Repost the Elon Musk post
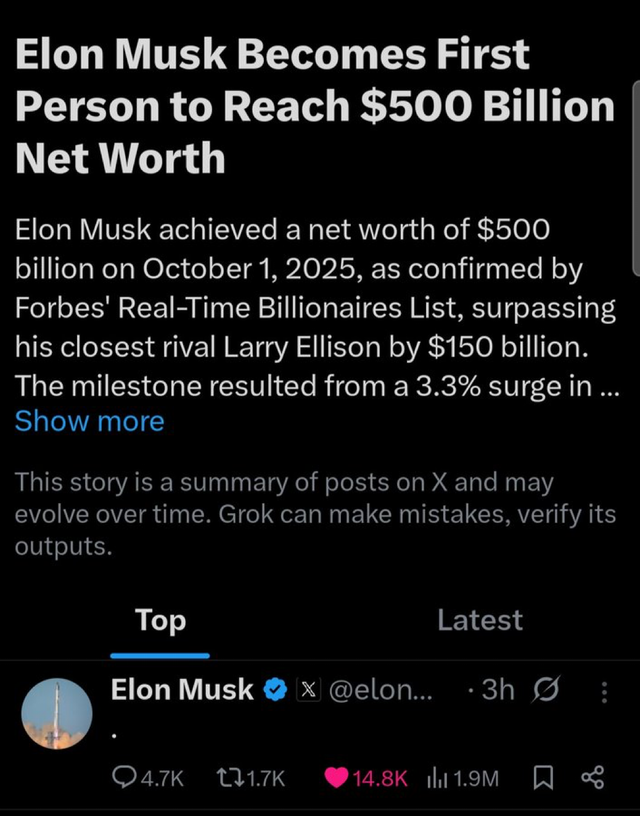Image resolution: width=640 pixels, height=816 pixels. (x=229, y=777)
